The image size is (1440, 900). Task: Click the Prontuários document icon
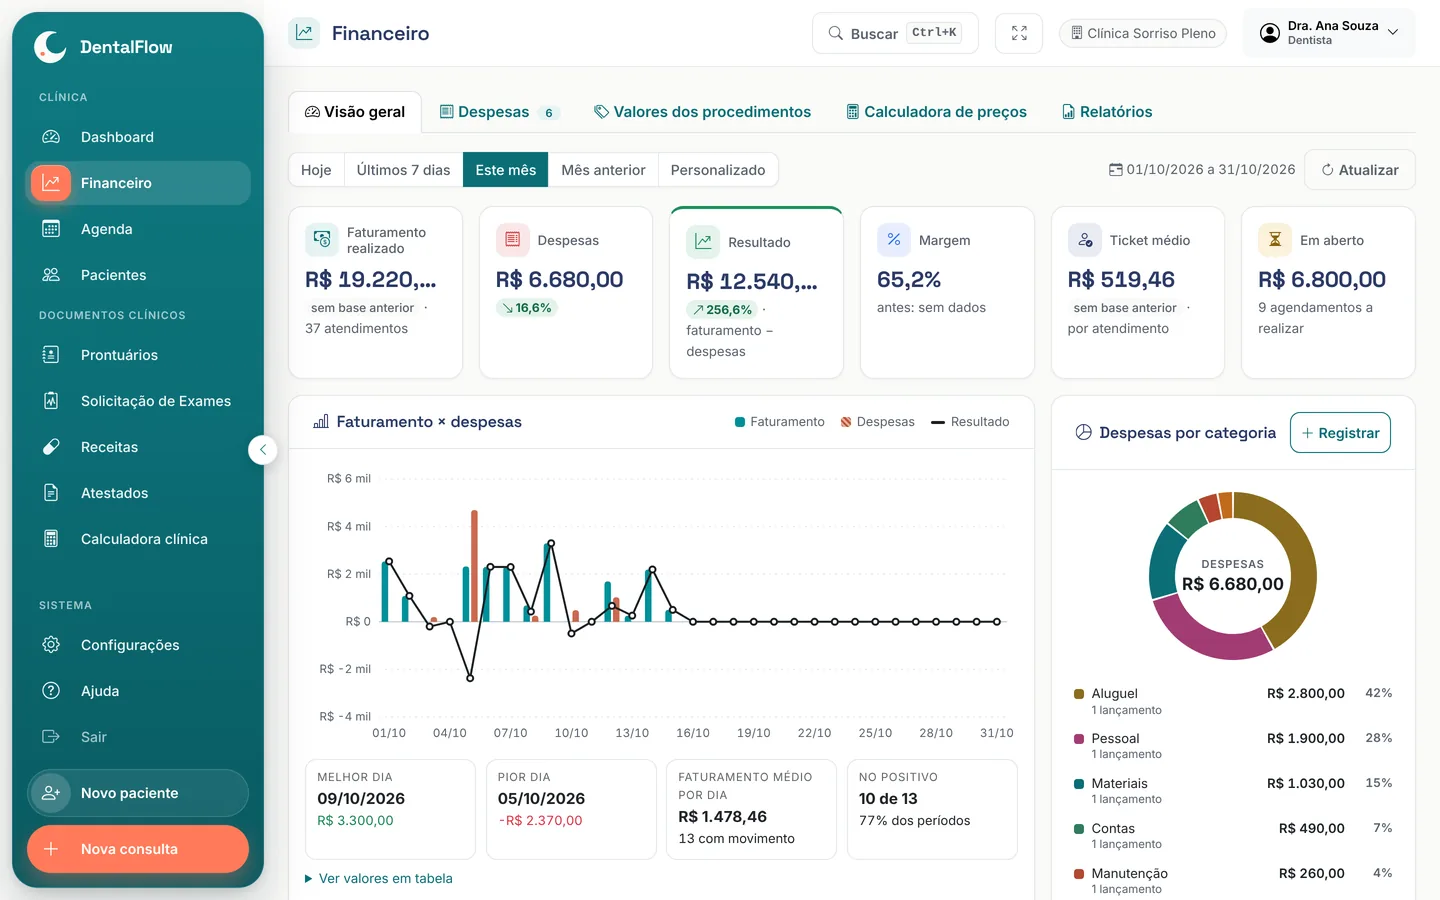[x=51, y=355]
